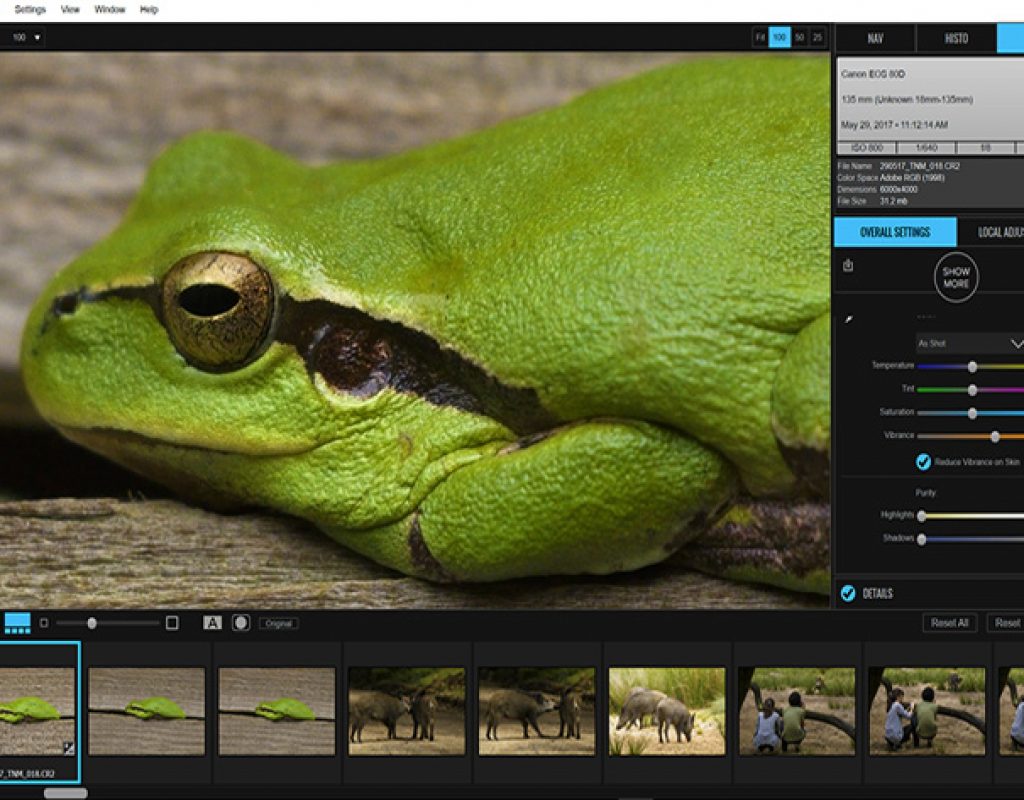Switch to the NAV tab

click(x=875, y=39)
